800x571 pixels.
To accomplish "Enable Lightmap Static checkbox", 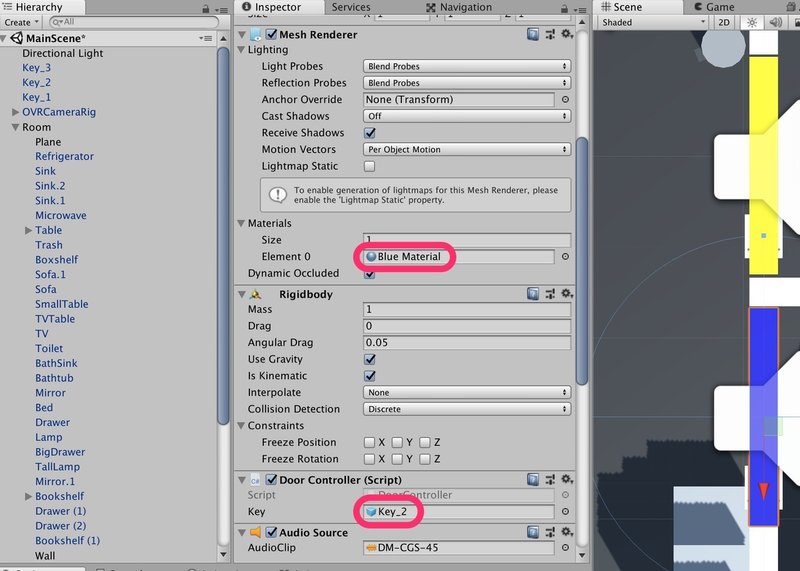I will pos(369,166).
